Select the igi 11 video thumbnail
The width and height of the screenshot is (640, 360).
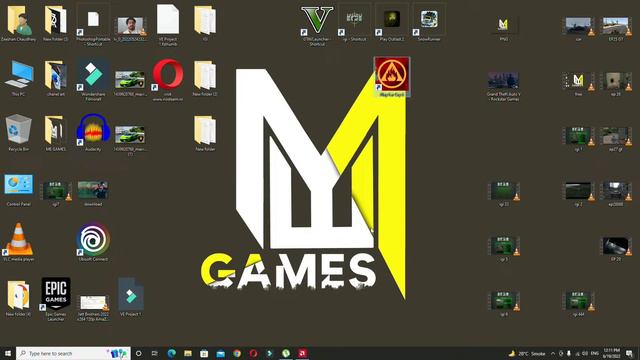503,193
